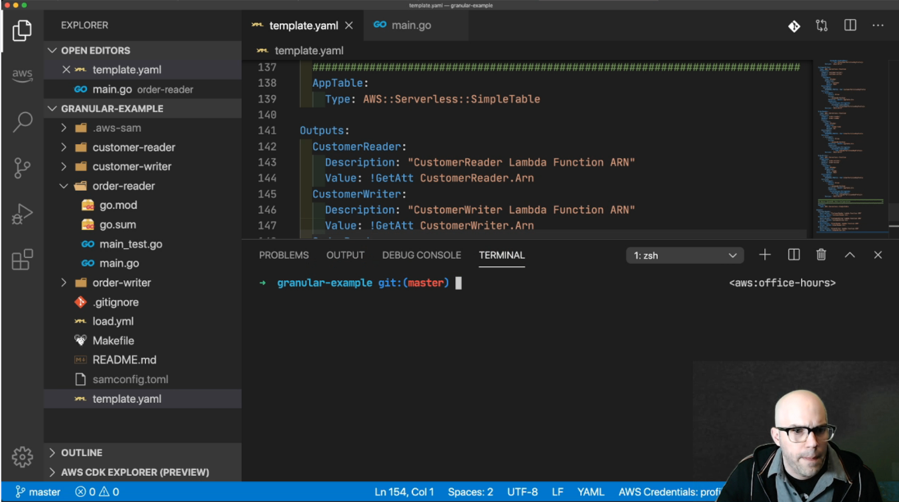The image size is (899, 502).
Task: Click the master branch in status bar
Action: [38, 492]
